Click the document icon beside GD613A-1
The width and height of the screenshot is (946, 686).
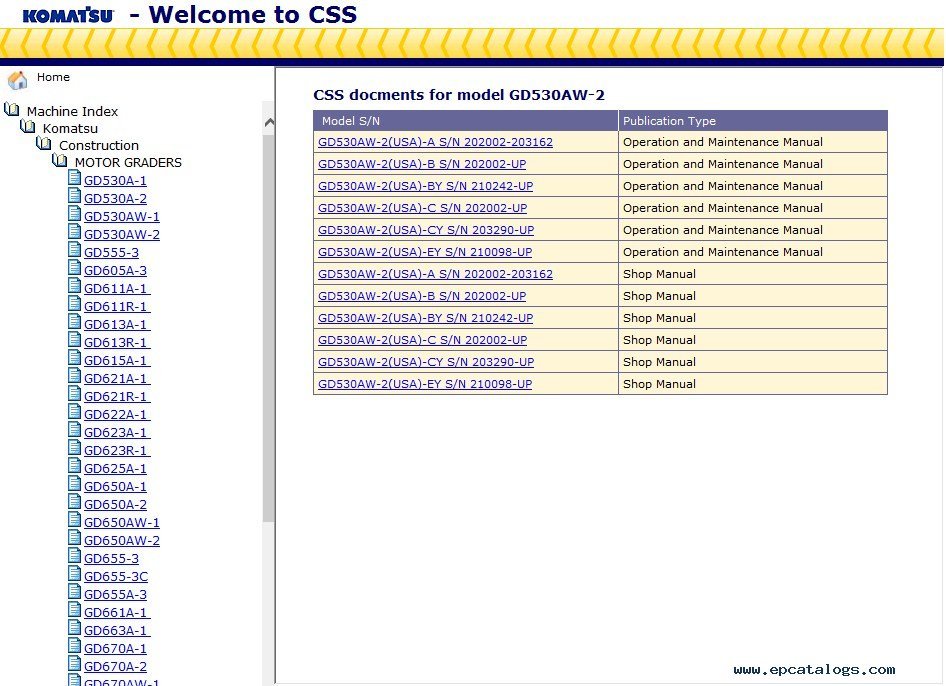click(74, 322)
